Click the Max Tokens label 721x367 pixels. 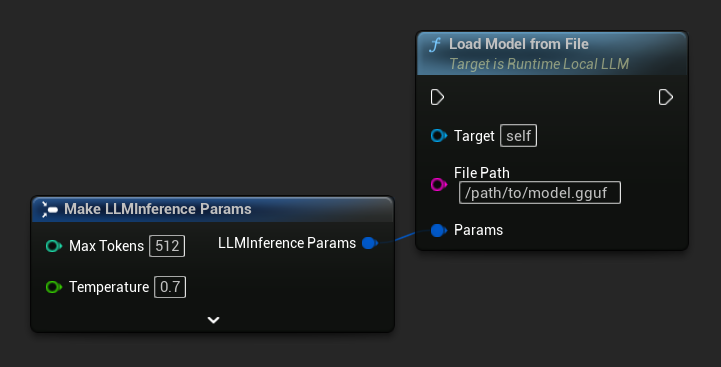coord(106,246)
